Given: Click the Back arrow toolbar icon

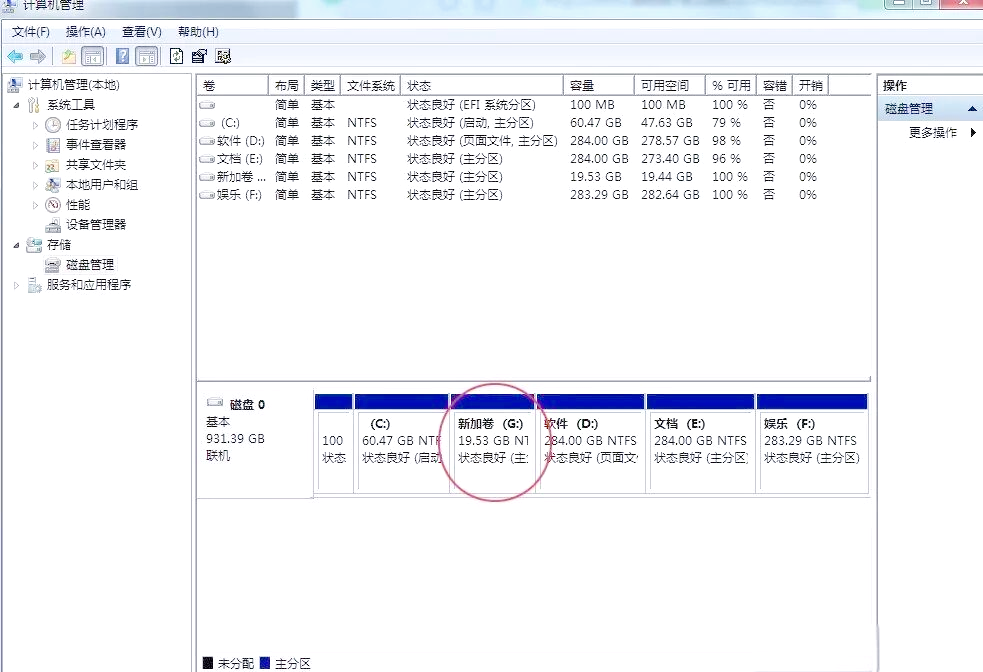Looking at the screenshot, I should [x=15, y=56].
